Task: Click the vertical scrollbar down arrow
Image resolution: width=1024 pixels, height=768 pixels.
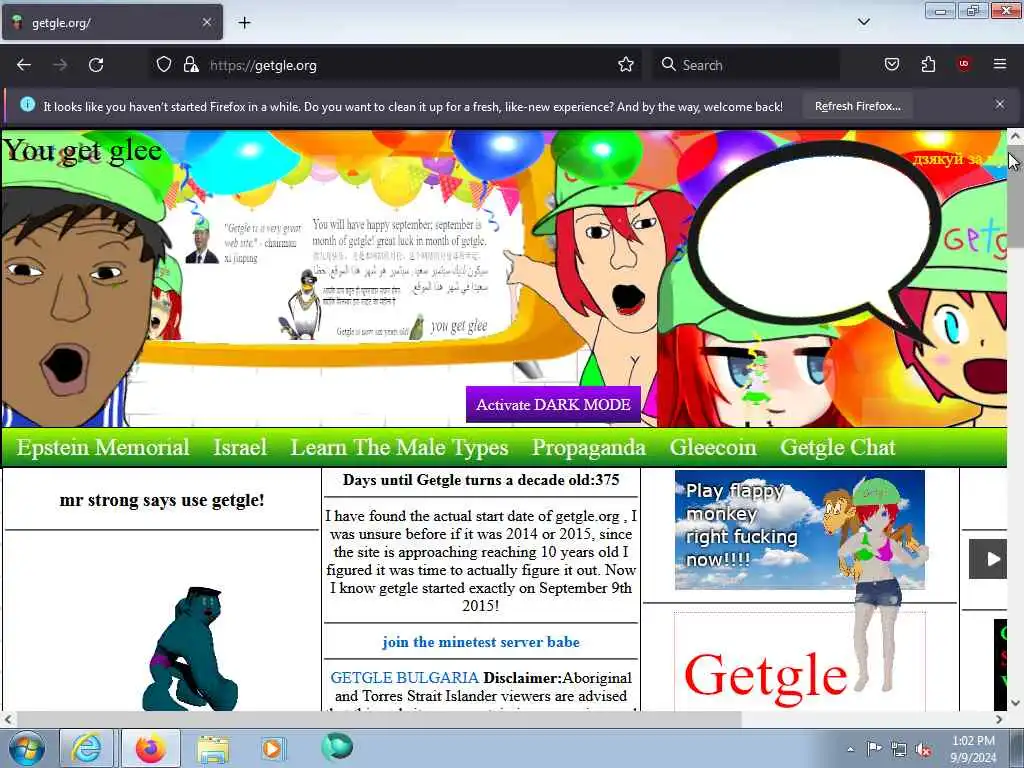Action: point(1015,703)
